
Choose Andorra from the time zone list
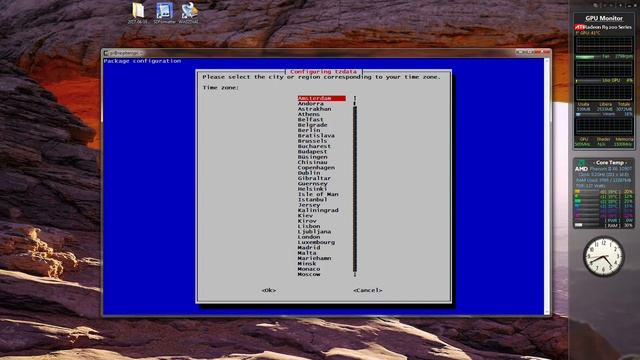coord(311,104)
